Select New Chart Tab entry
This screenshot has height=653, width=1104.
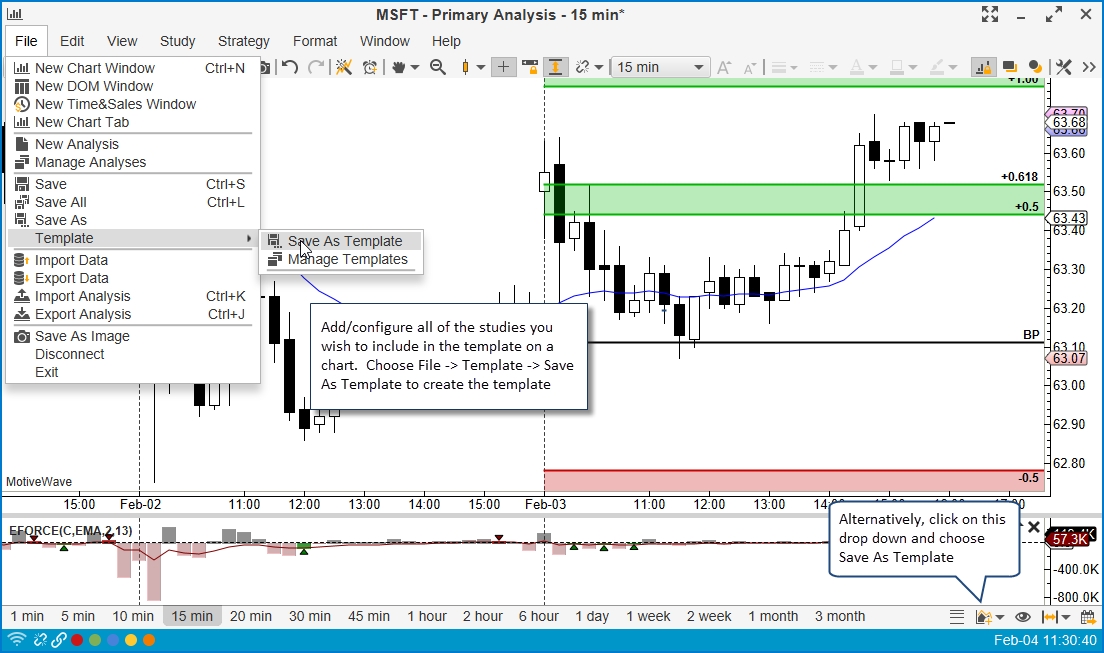[x=132, y=123]
